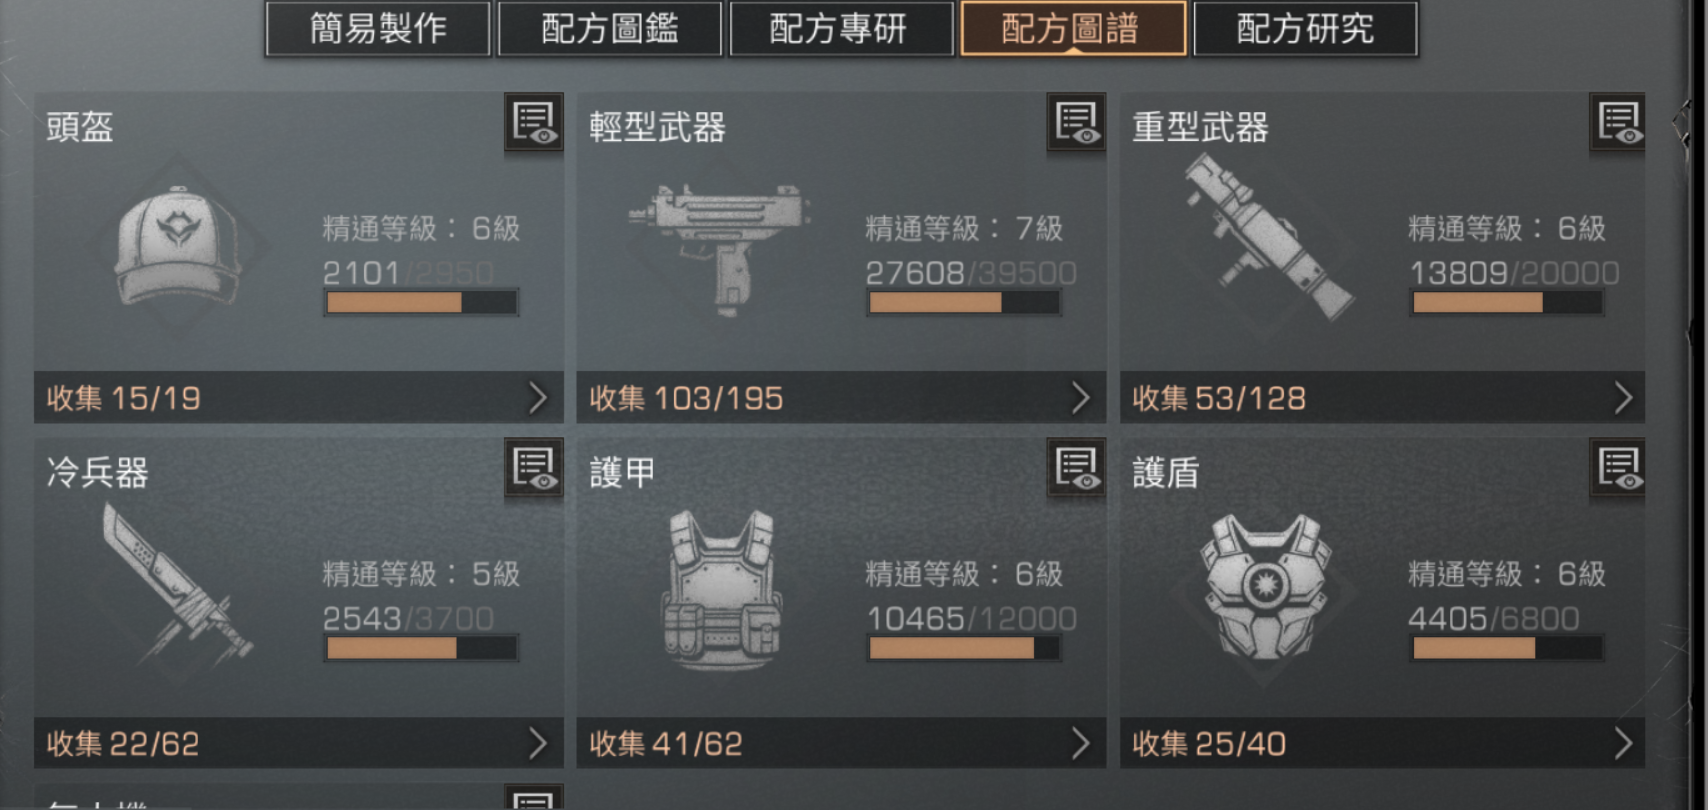Open the list-view icon on 冷兵器 card
The height and width of the screenshot is (810, 1708).
tap(534, 467)
